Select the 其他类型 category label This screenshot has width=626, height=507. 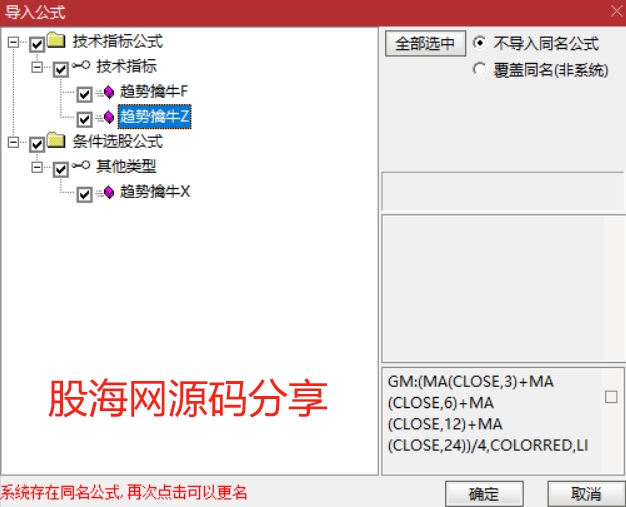126,166
